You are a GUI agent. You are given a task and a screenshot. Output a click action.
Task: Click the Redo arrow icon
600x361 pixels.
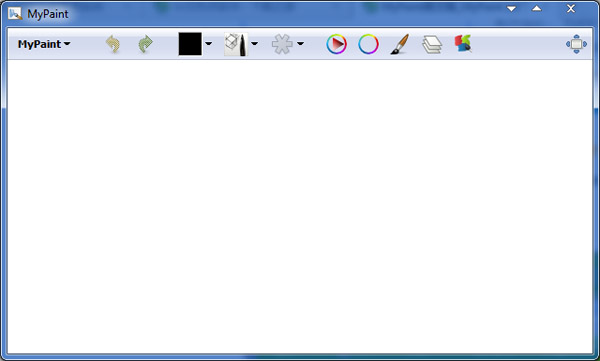(x=145, y=44)
